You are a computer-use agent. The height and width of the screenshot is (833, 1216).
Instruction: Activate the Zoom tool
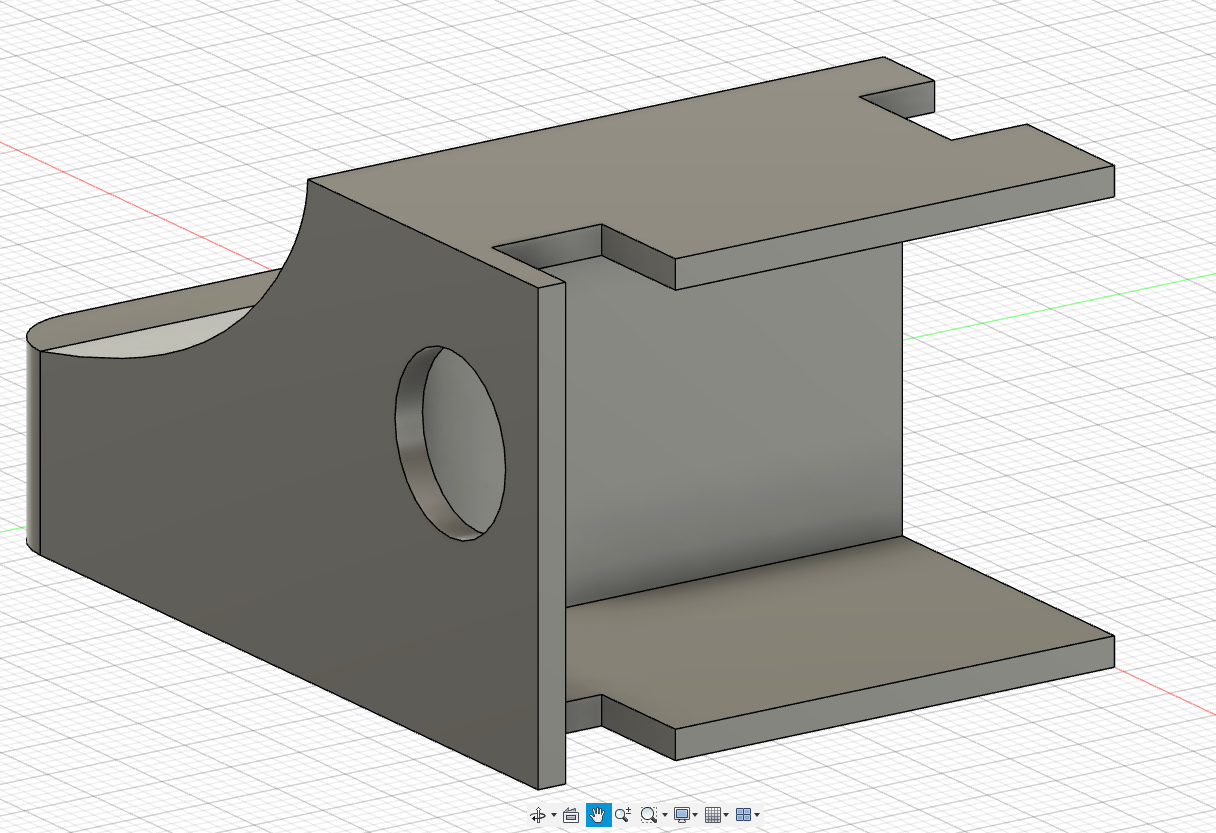point(623,814)
